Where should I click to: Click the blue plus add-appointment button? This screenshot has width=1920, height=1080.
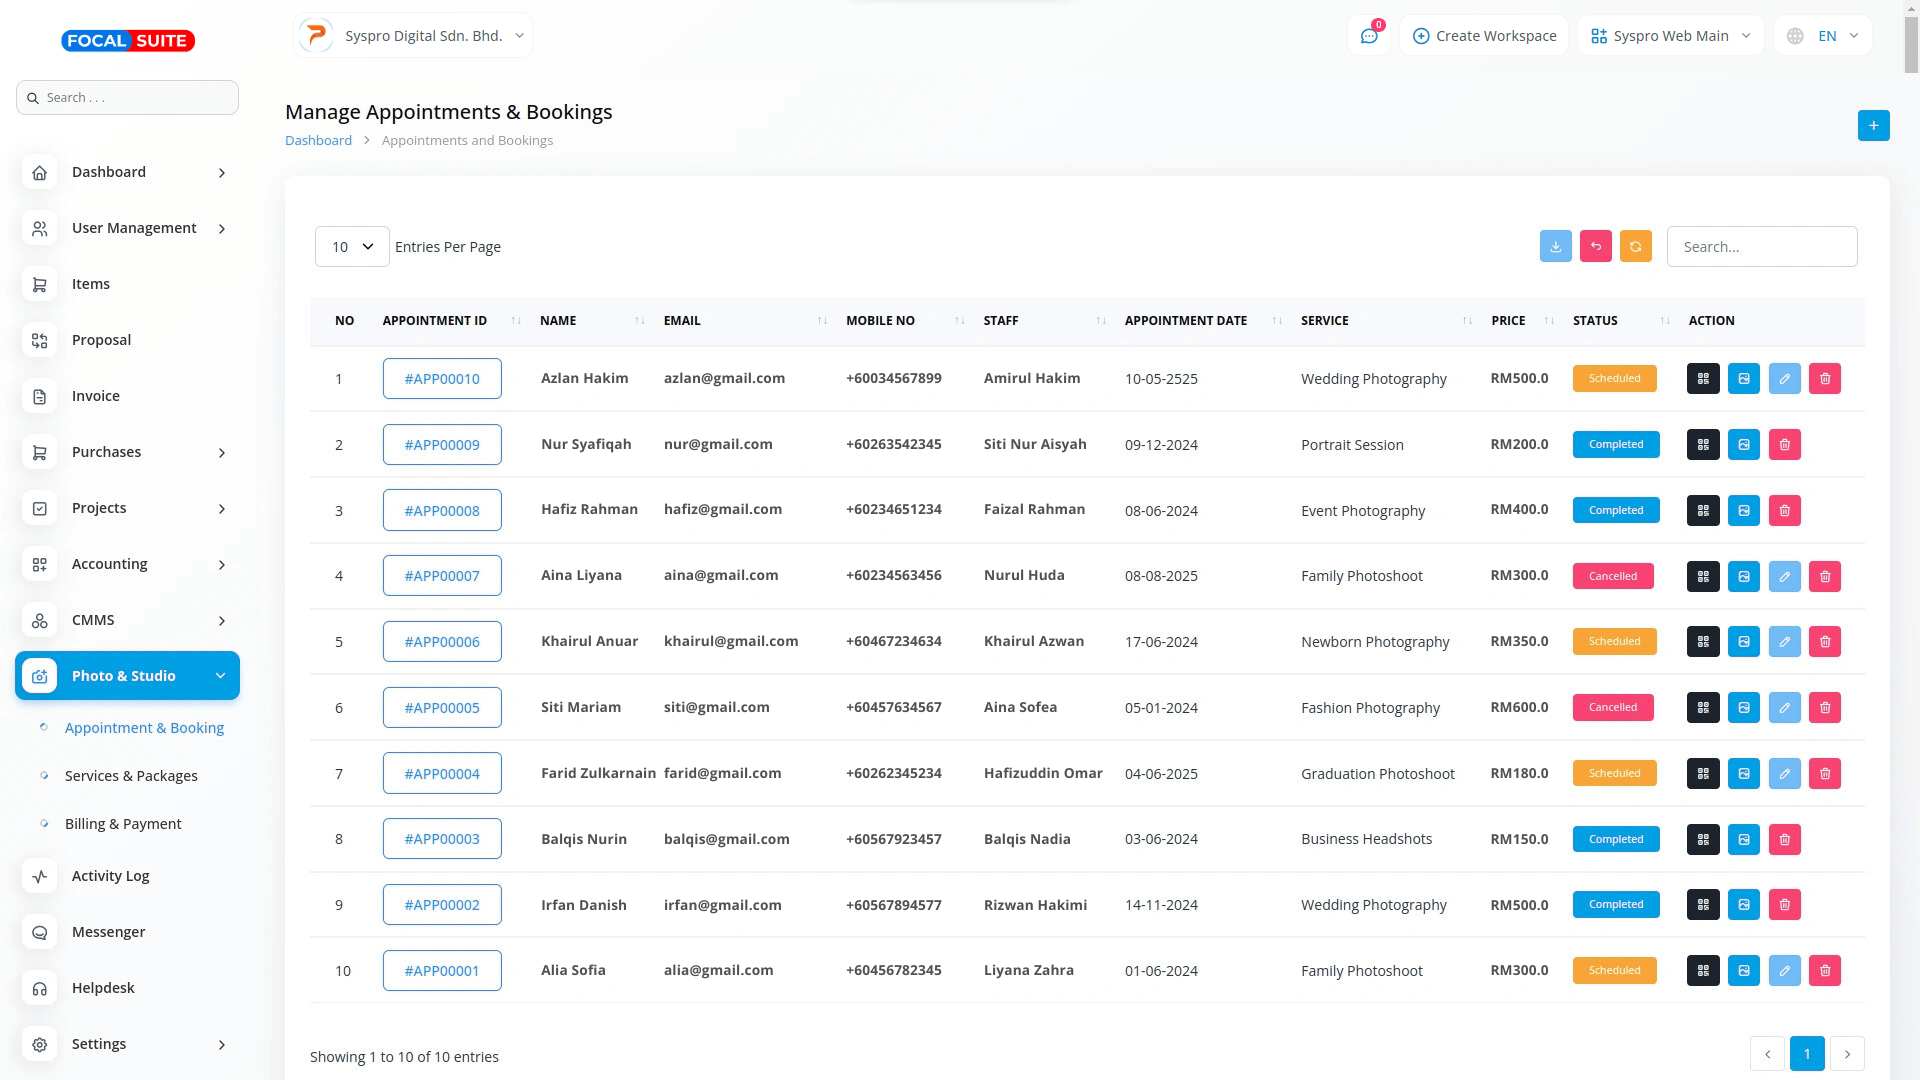point(1873,125)
